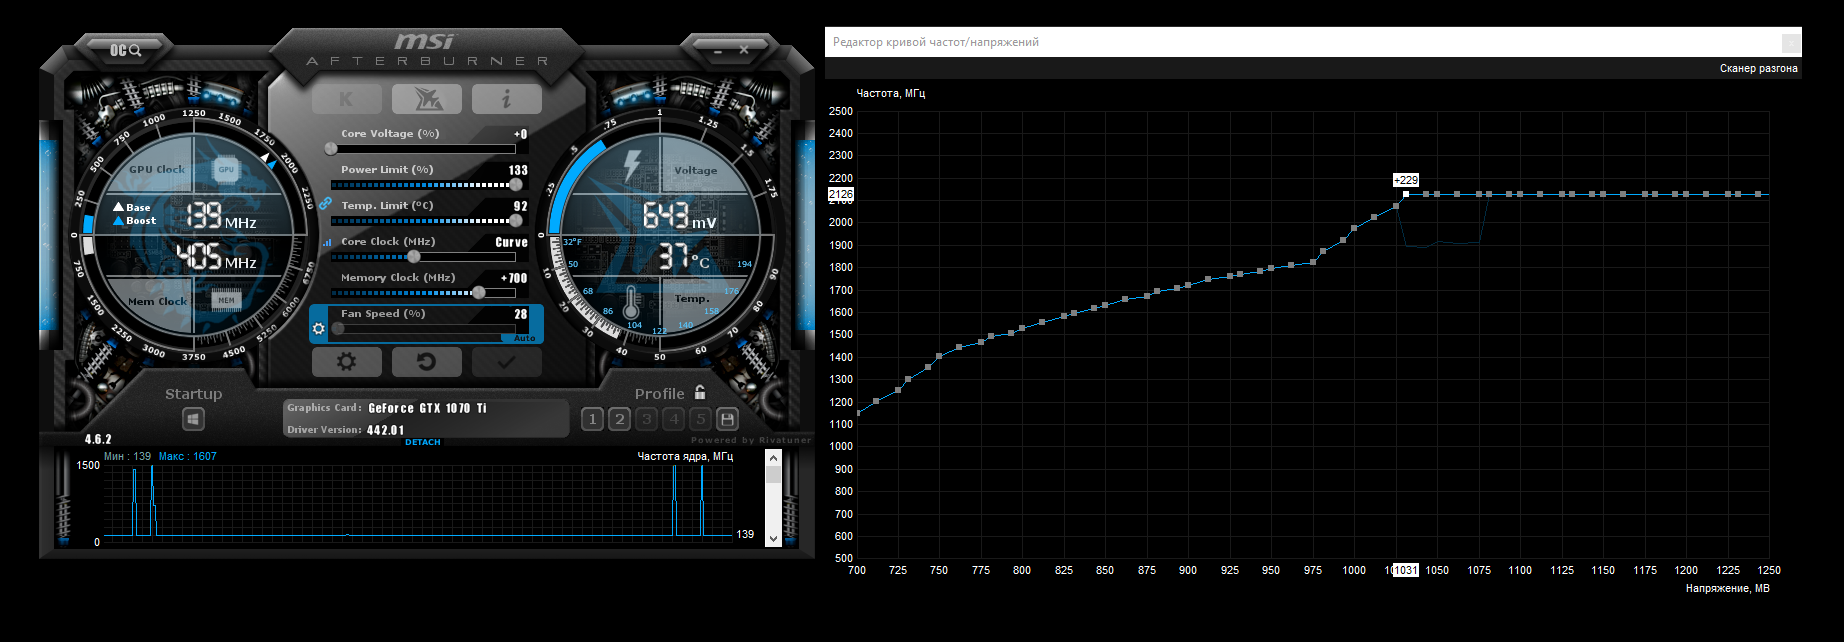Viewport: 1844px width, 642px height.
Task: Open curve editor icon beside Core Clock
Action: 326,242
